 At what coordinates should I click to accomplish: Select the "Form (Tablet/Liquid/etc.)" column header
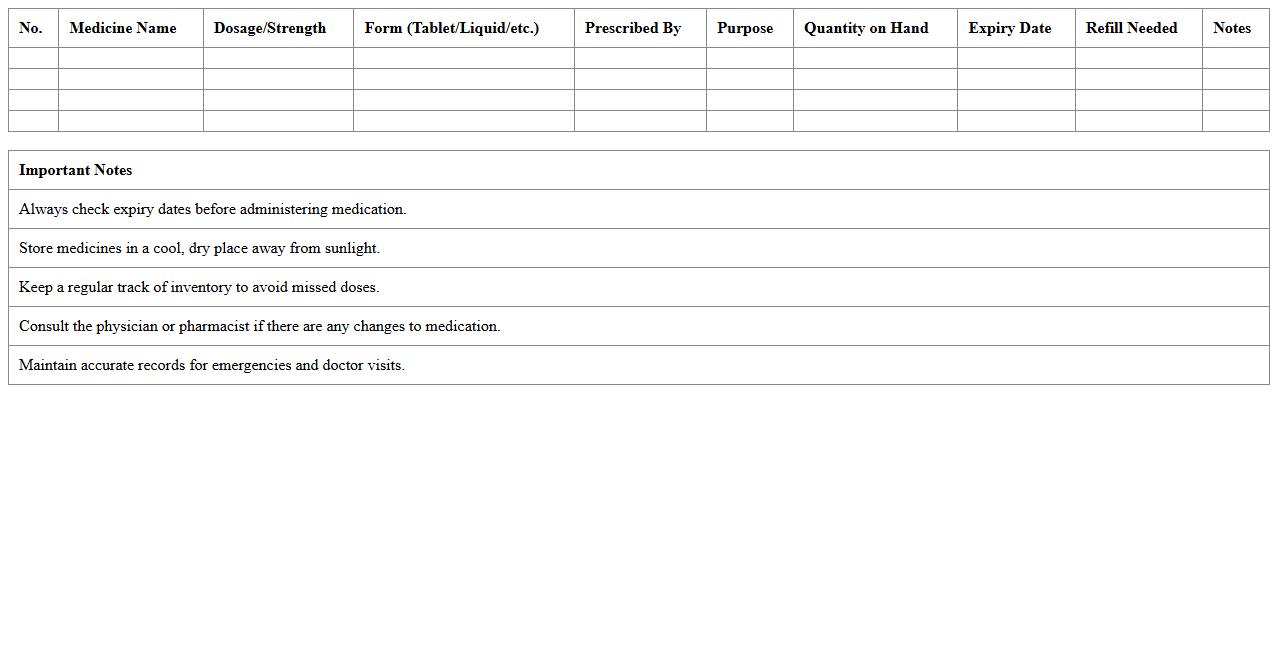coord(452,28)
